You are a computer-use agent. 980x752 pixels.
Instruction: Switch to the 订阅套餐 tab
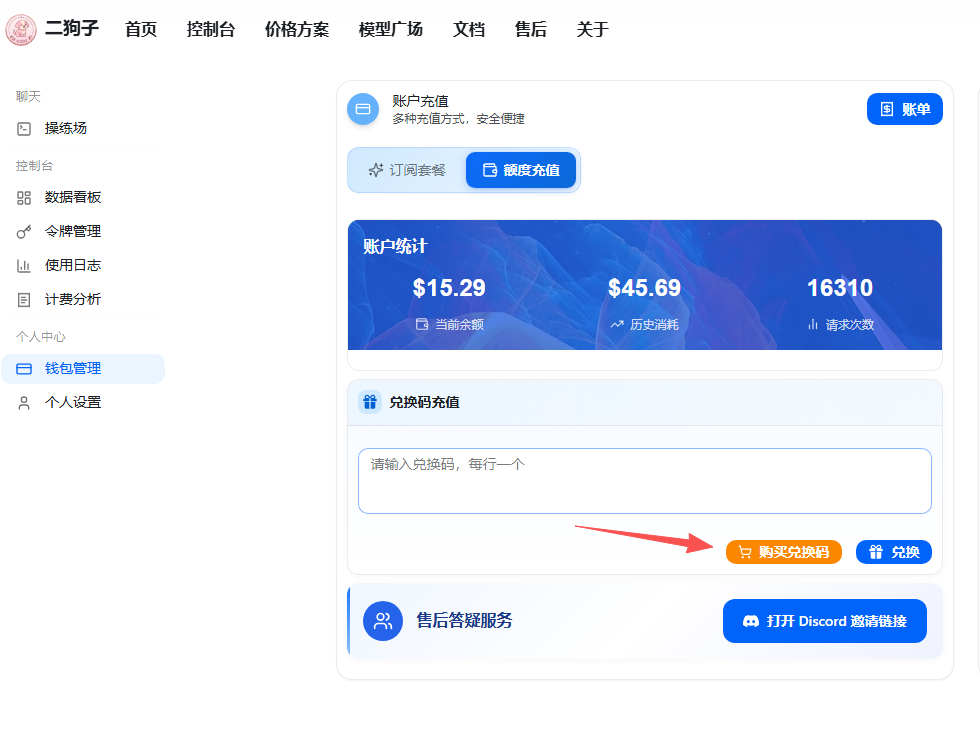tap(408, 170)
